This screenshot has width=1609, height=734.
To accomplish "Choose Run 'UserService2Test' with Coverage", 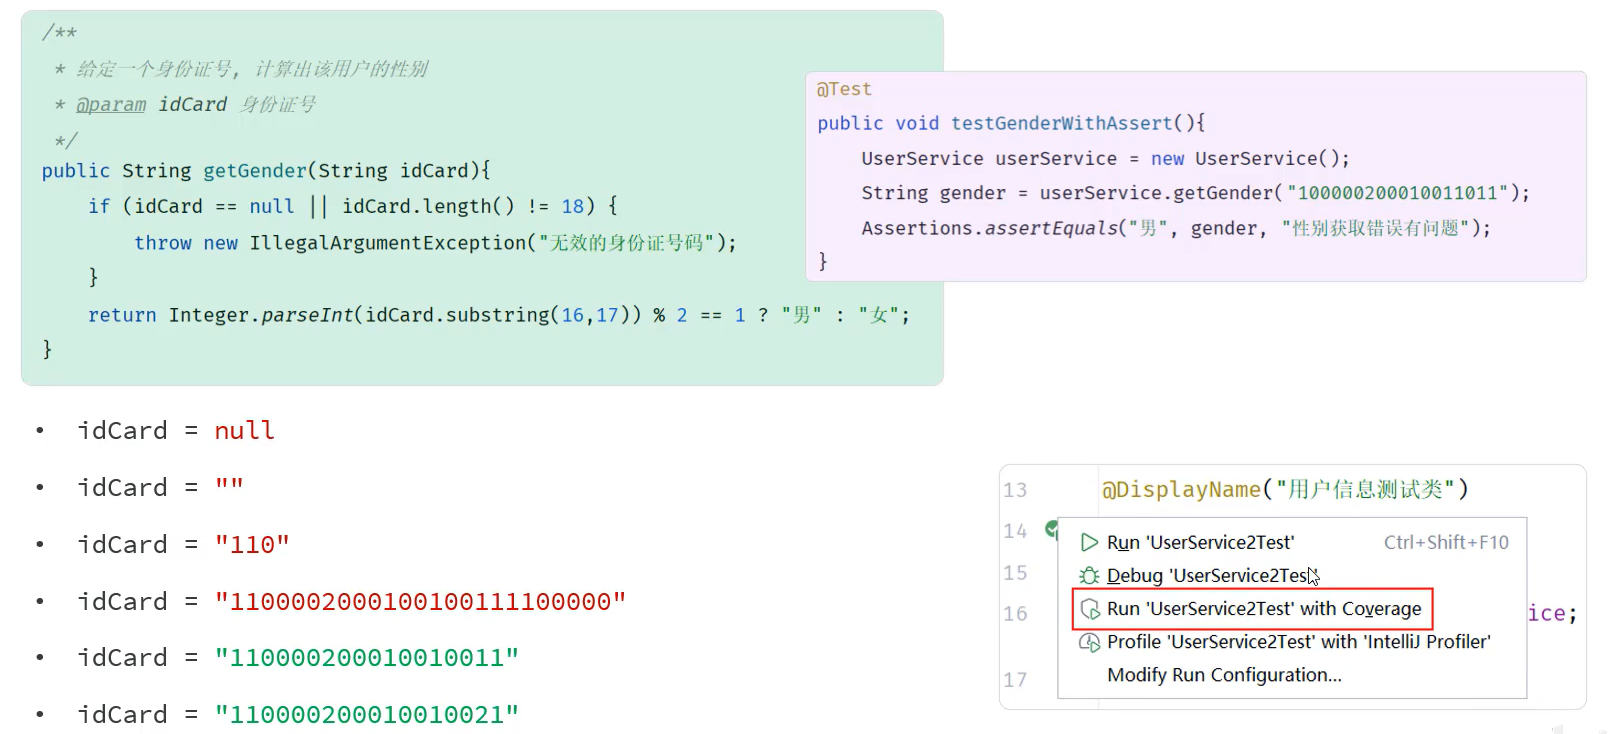I will [x=1263, y=609].
